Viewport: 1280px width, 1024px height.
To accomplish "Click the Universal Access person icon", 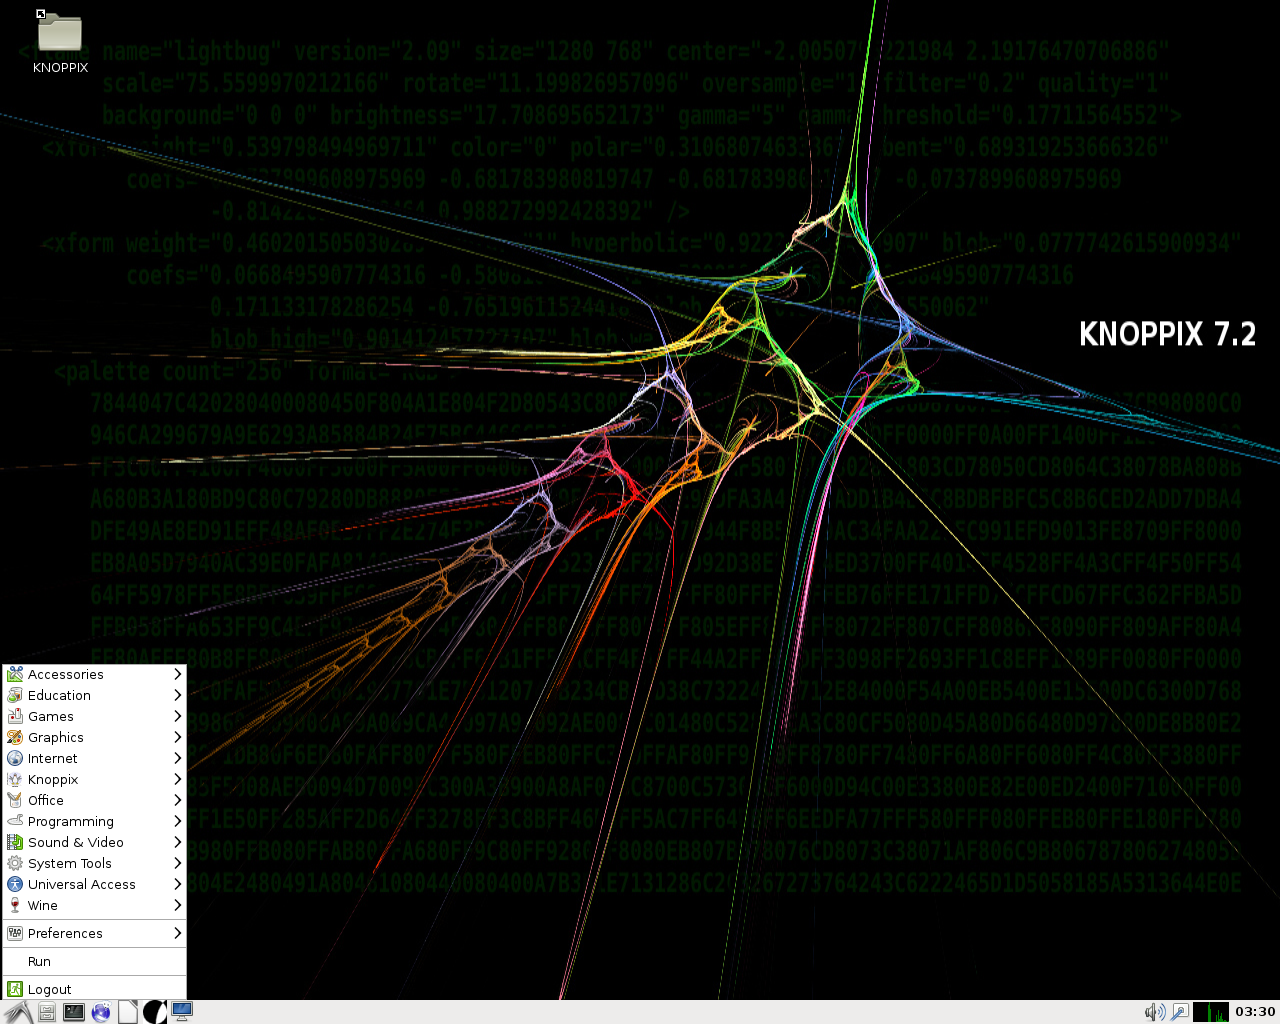I will (x=15, y=884).
